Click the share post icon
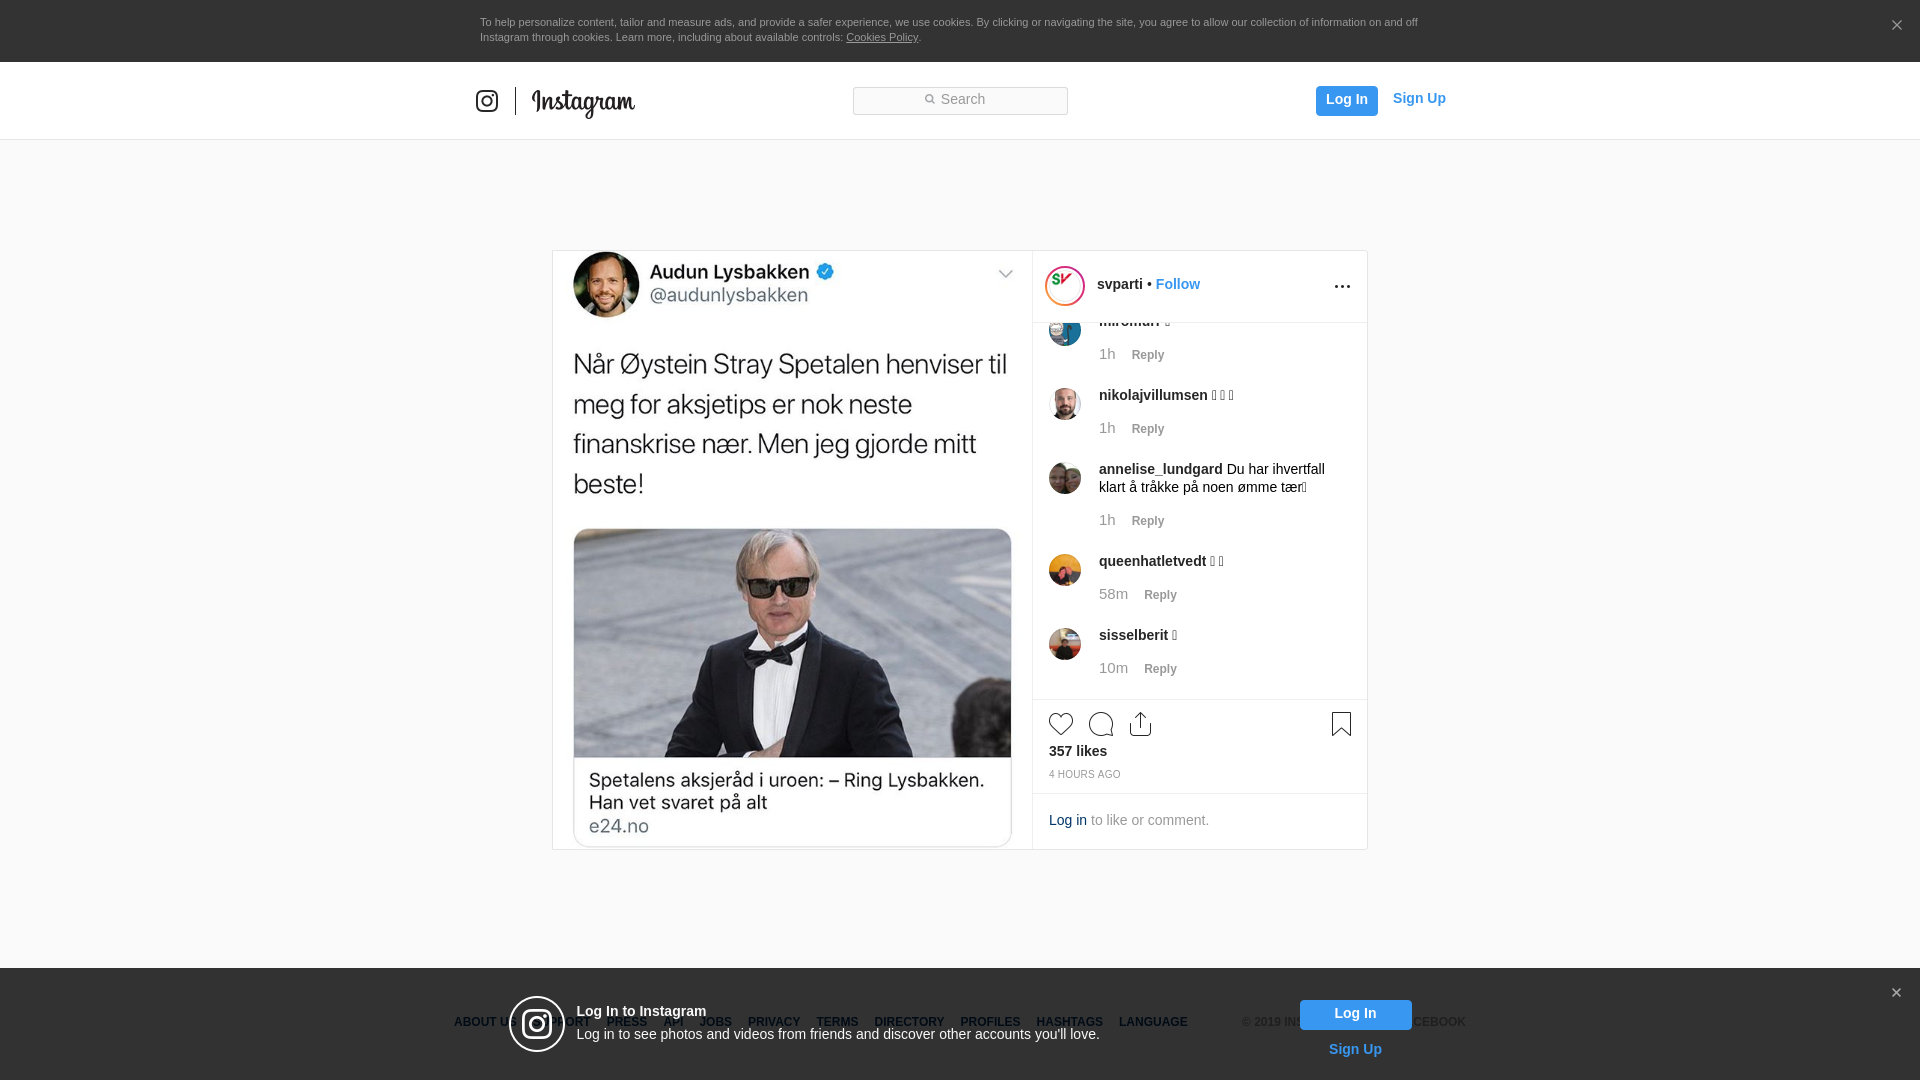 pos(1141,724)
